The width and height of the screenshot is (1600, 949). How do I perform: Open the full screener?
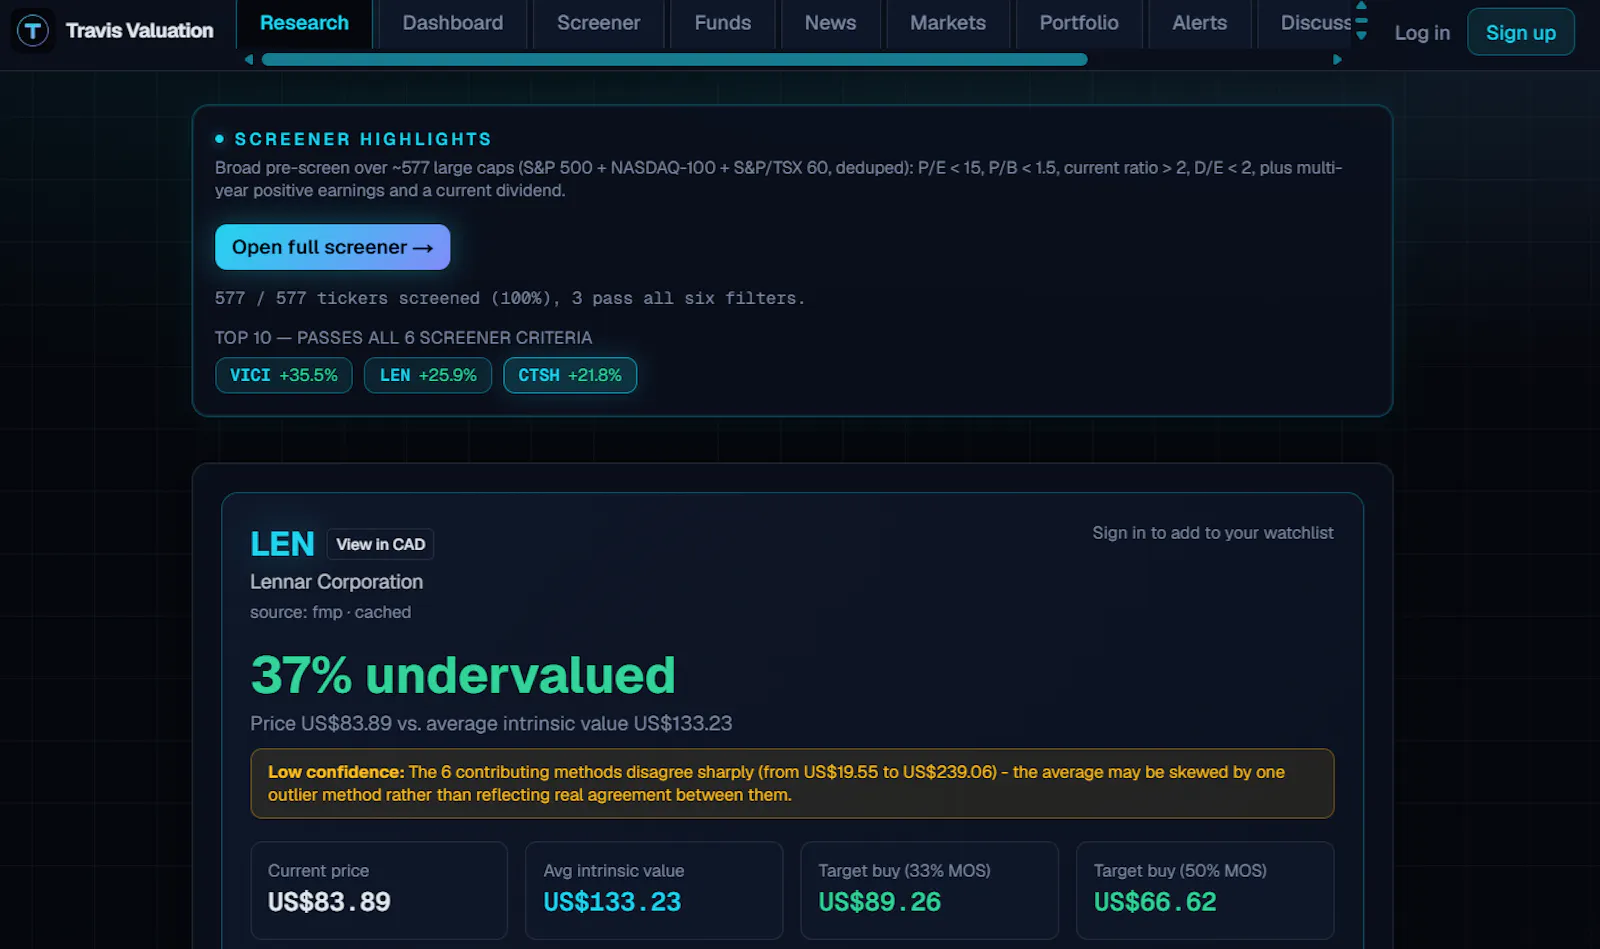332,247
